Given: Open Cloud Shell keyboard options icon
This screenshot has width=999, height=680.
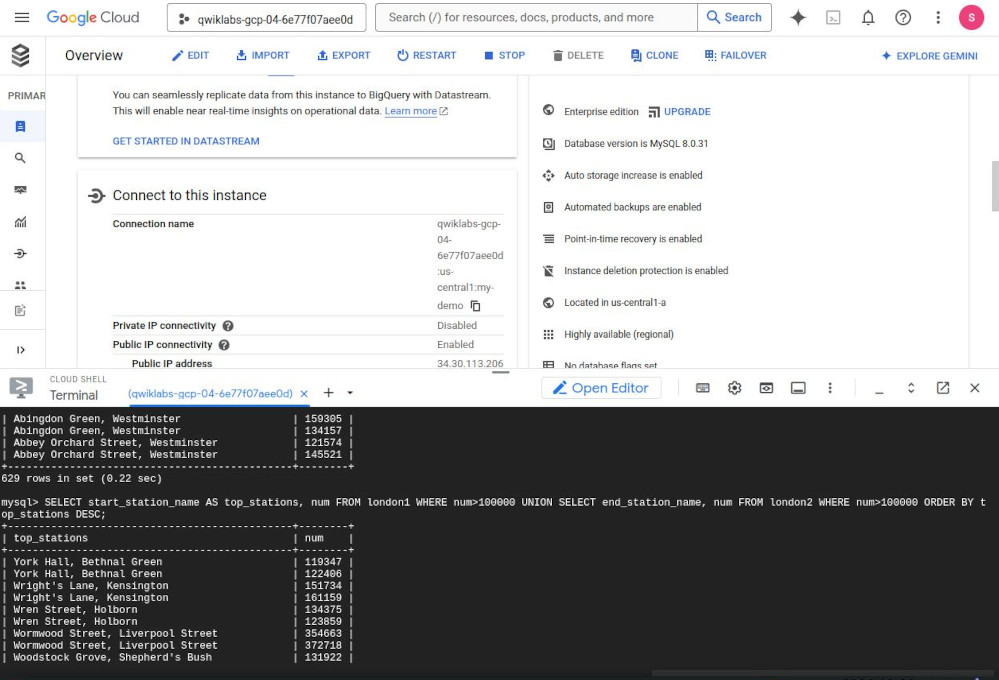Looking at the screenshot, I should 703,388.
